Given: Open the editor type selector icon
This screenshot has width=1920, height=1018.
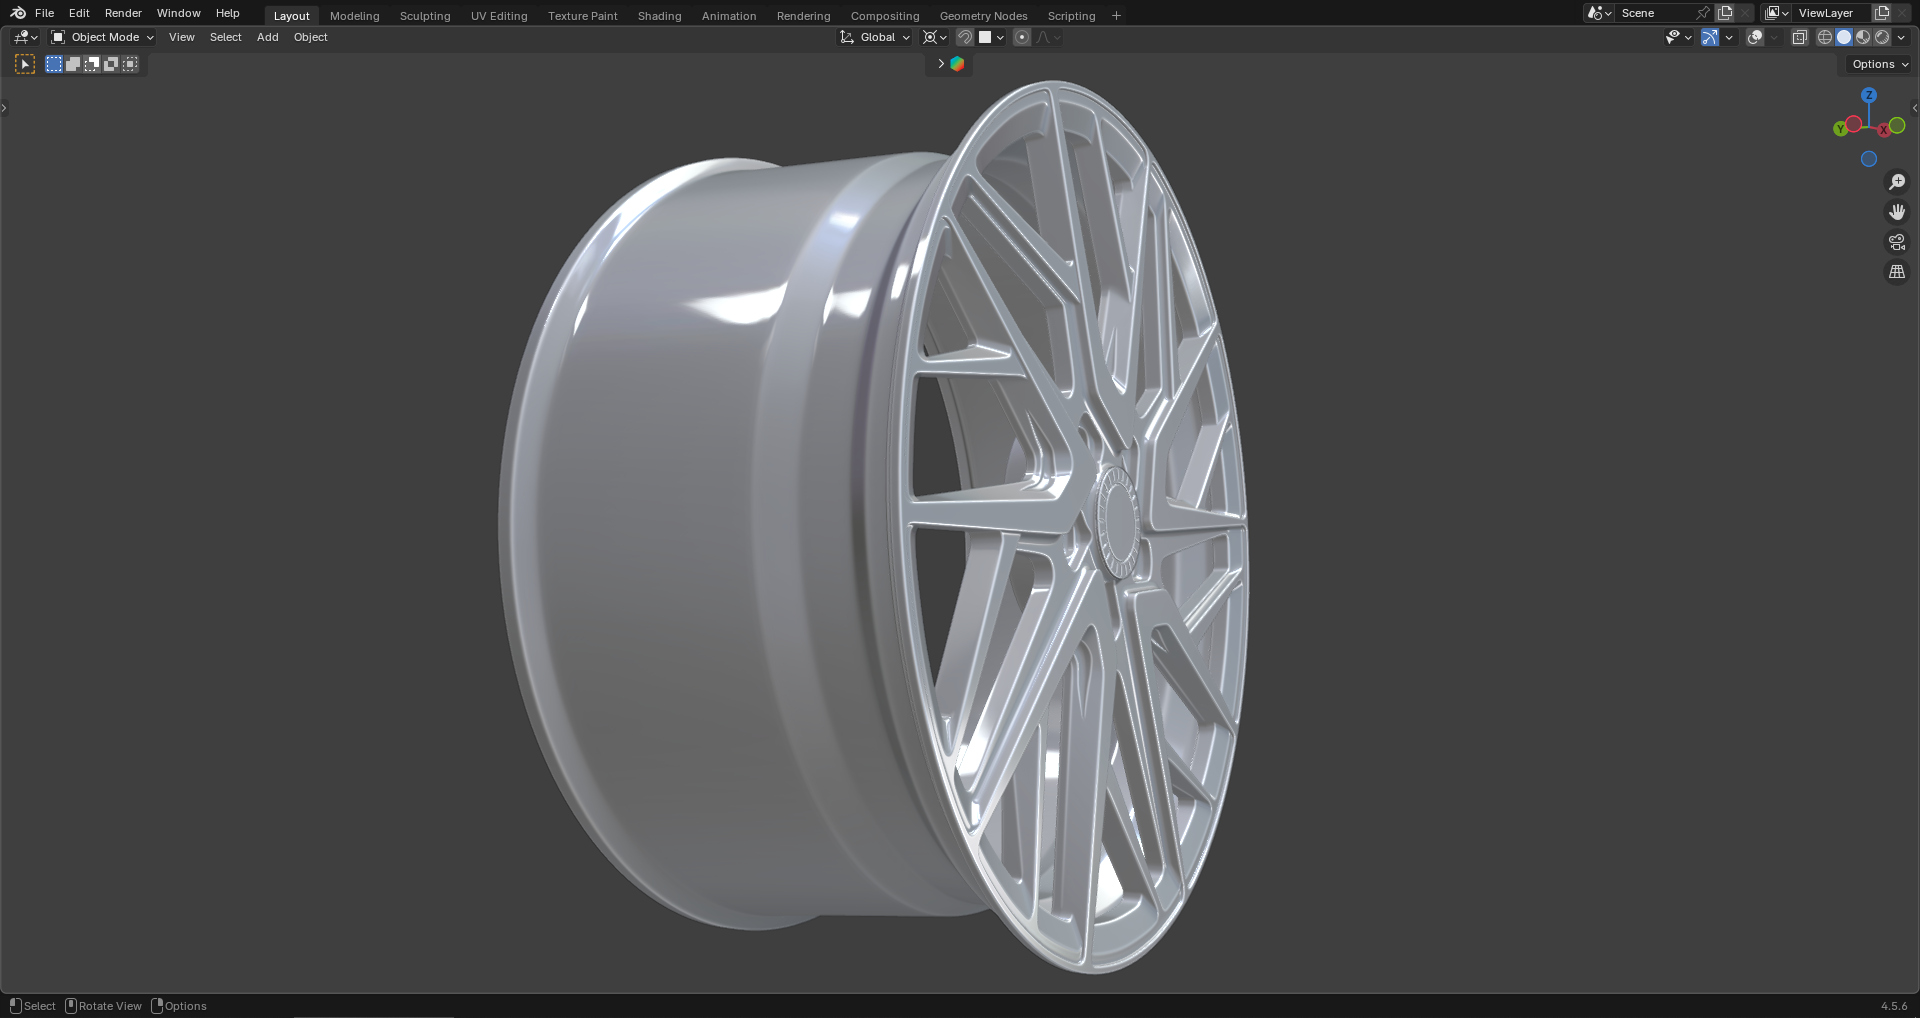Looking at the screenshot, I should 26,37.
